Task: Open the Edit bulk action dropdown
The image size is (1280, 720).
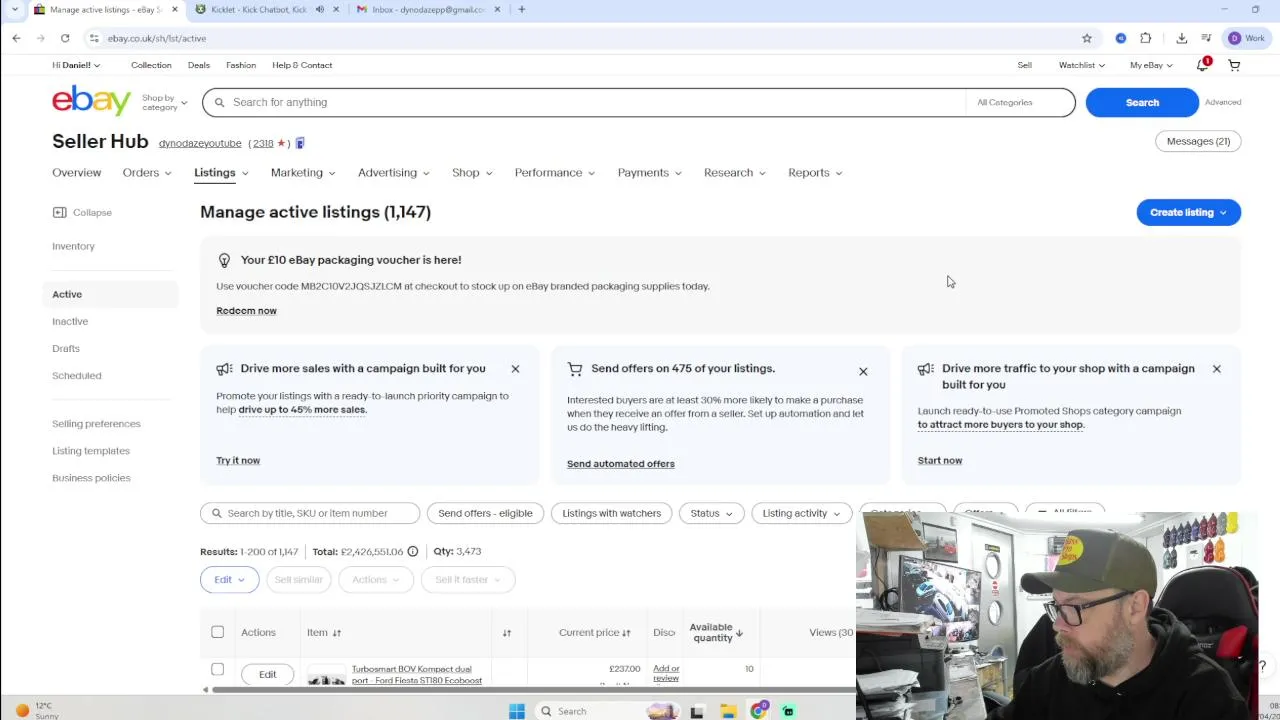Action: tap(229, 579)
